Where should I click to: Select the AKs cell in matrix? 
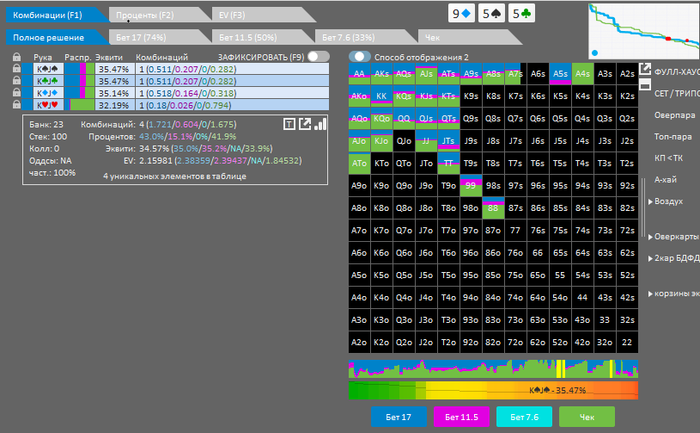[x=382, y=74]
